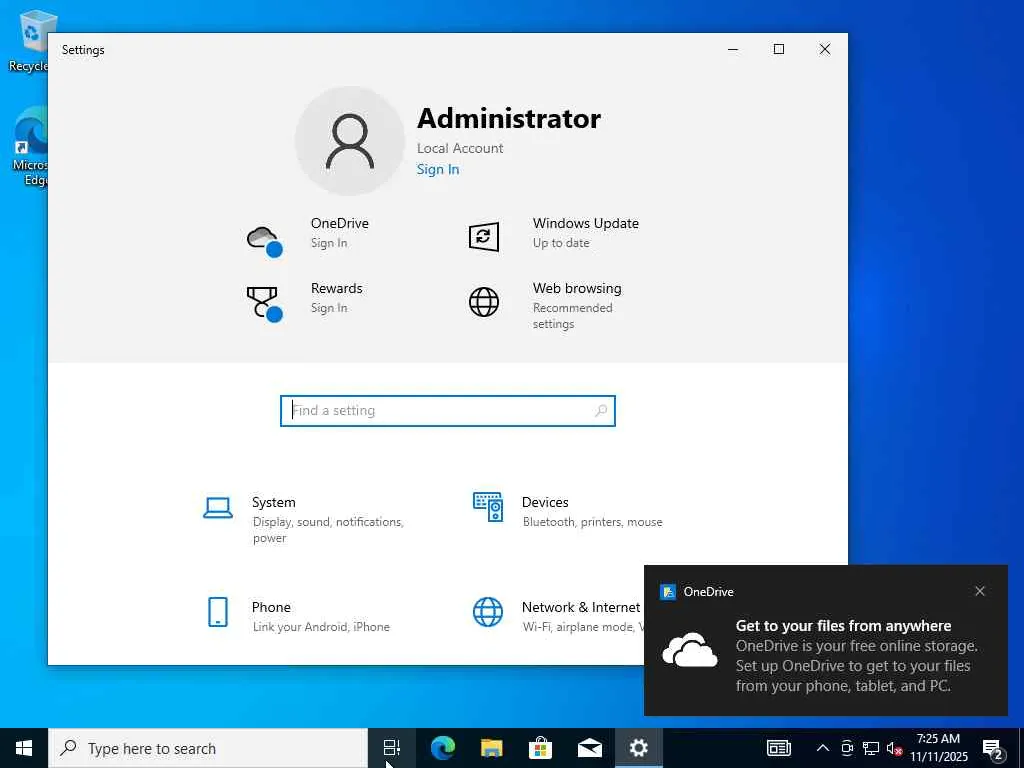The width and height of the screenshot is (1024, 768).
Task: Click the Administrator profile avatar
Action: [349, 140]
